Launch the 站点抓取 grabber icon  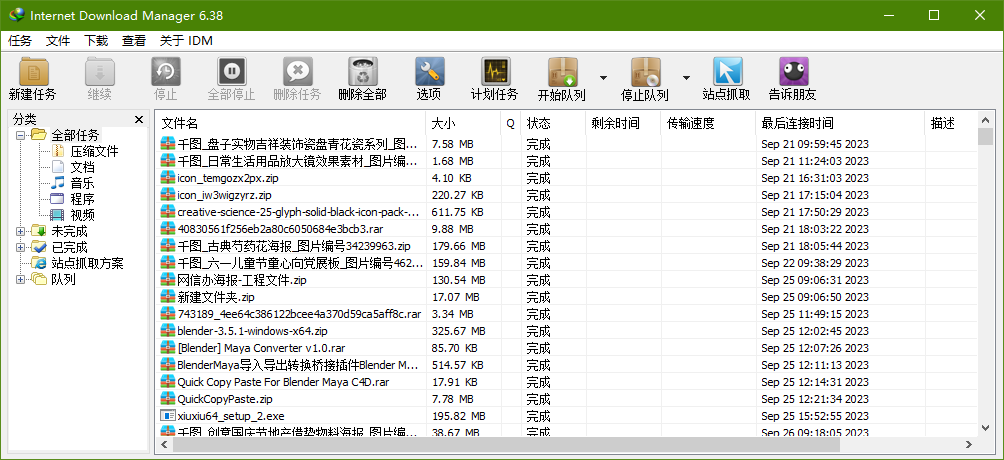(x=727, y=72)
